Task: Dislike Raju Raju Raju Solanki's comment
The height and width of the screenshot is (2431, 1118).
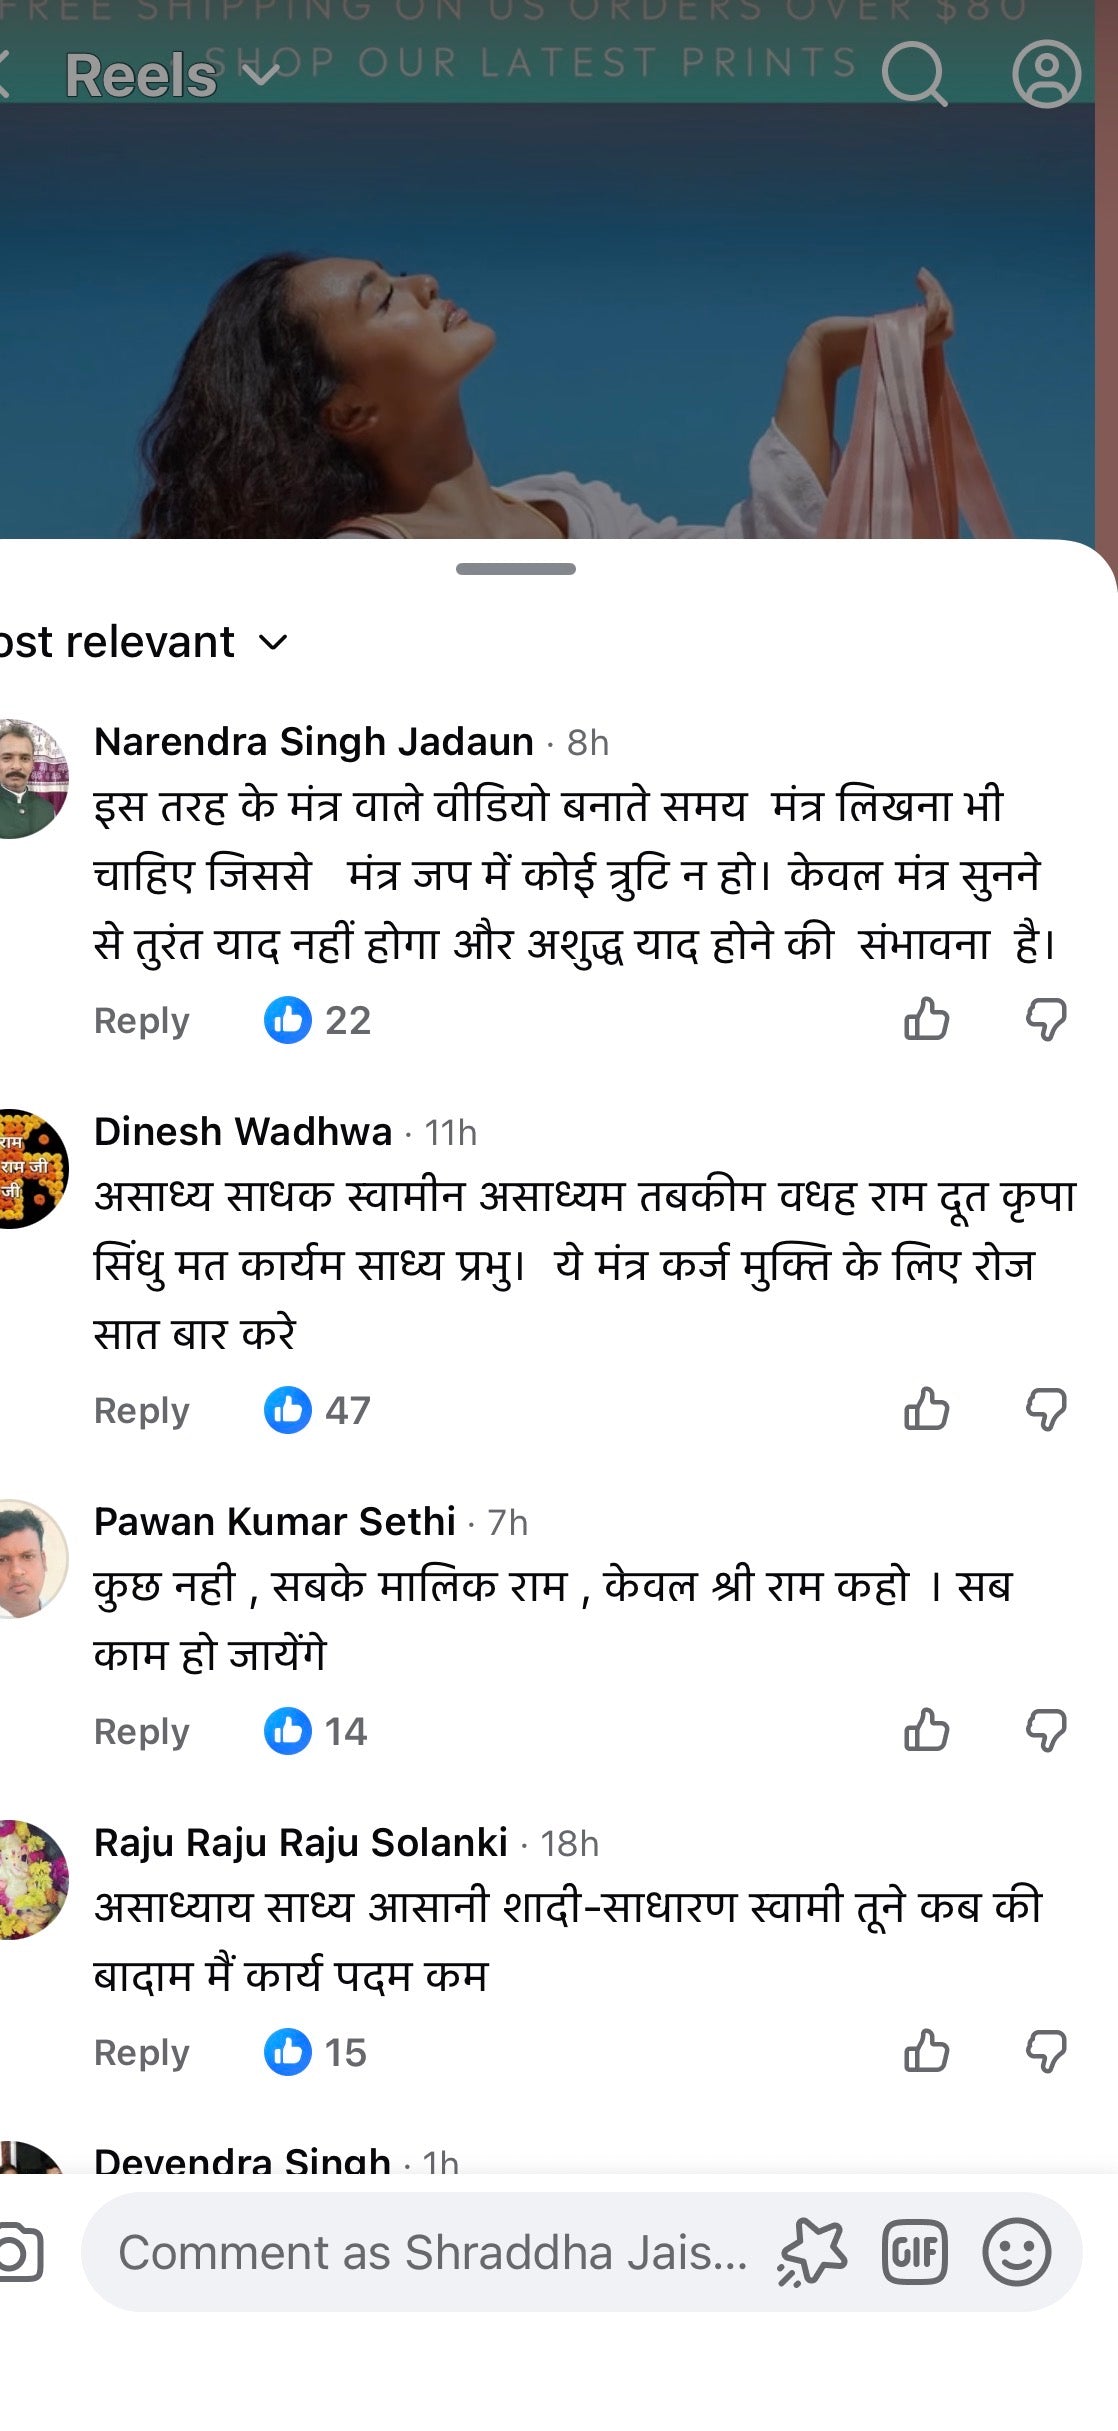Action: [x=1046, y=2052]
